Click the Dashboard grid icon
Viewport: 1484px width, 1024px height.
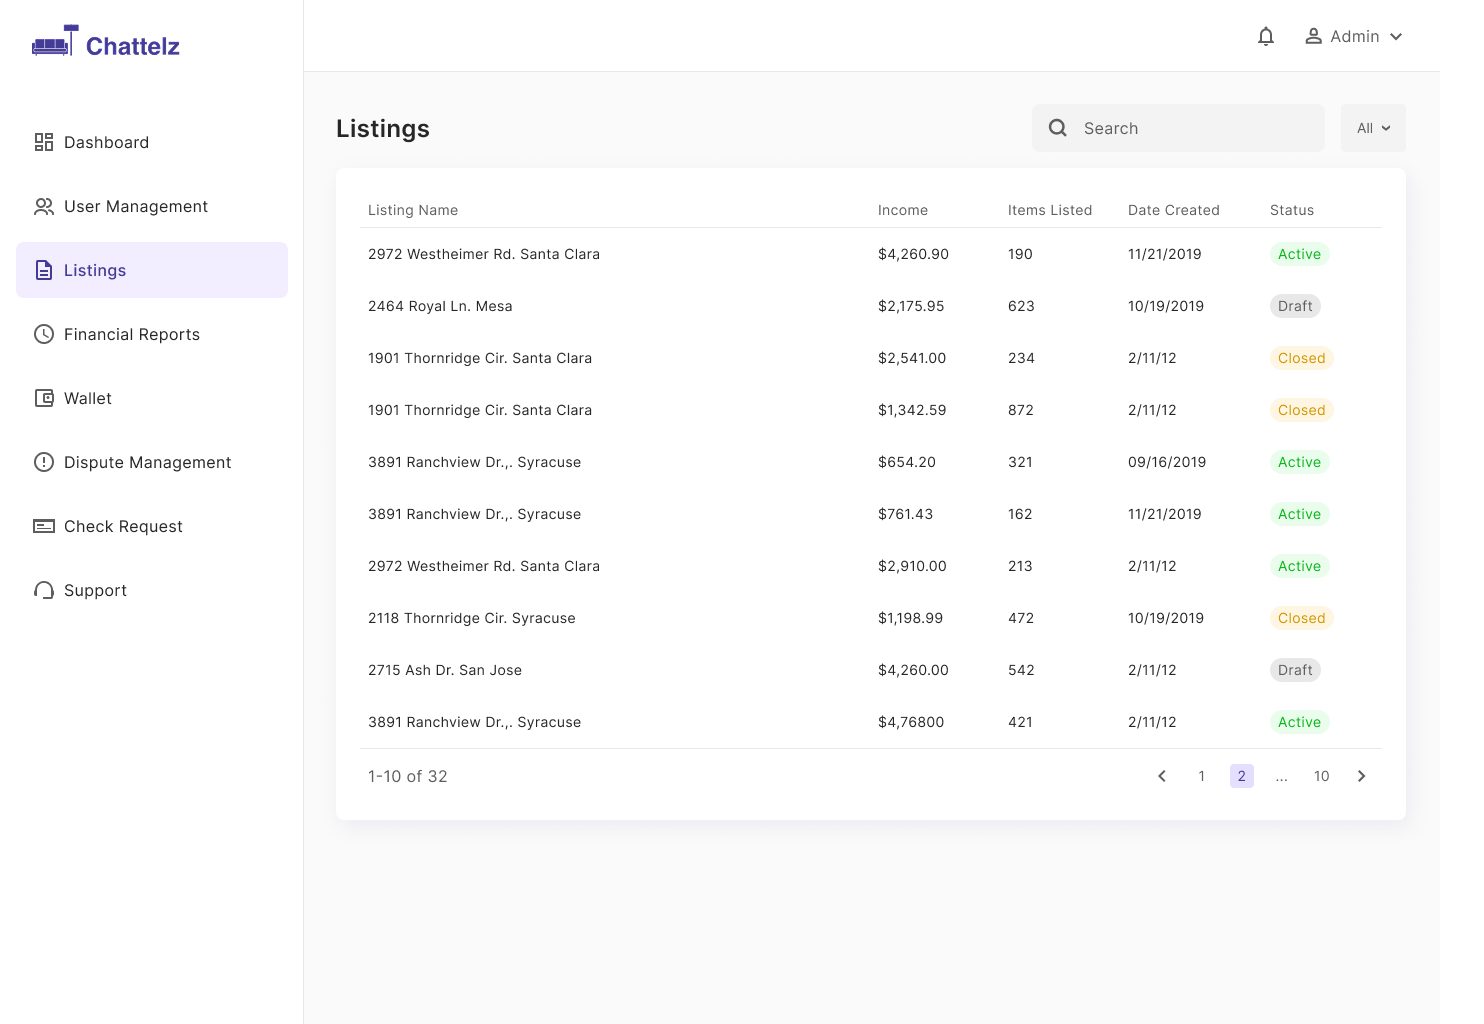tap(44, 142)
